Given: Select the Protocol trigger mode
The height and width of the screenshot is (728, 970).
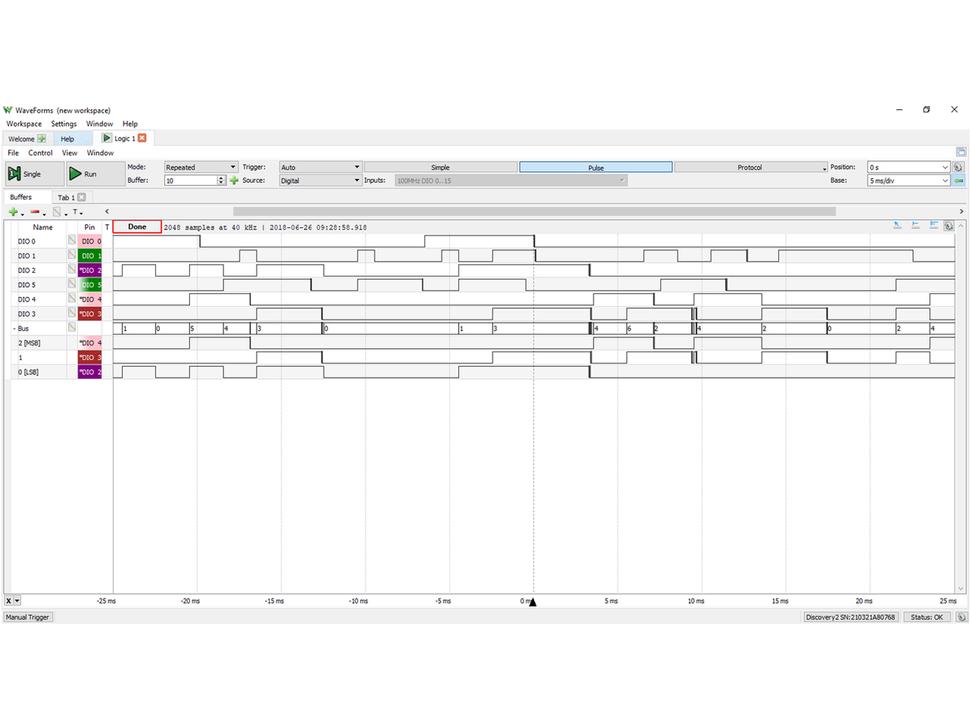Looking at the screenshot, I should click(x=750, y=167).
